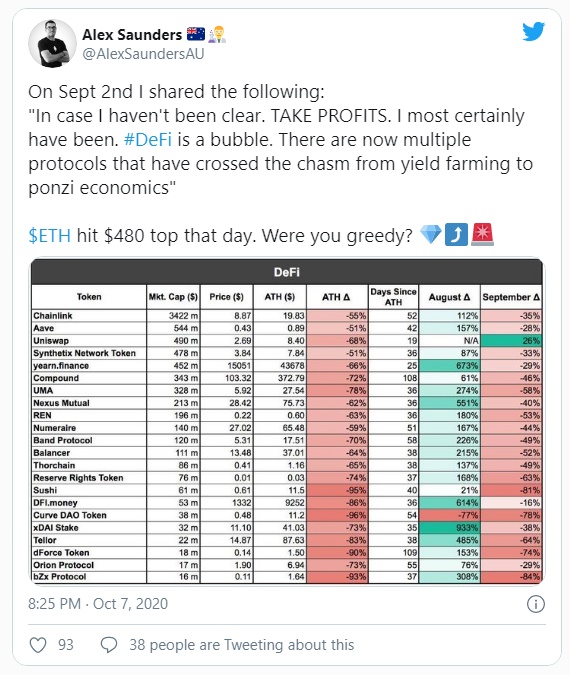Open the 8:25 PM Oct 7 timestamp
This screenshot has width=570, height=675.
pos(98,604)
